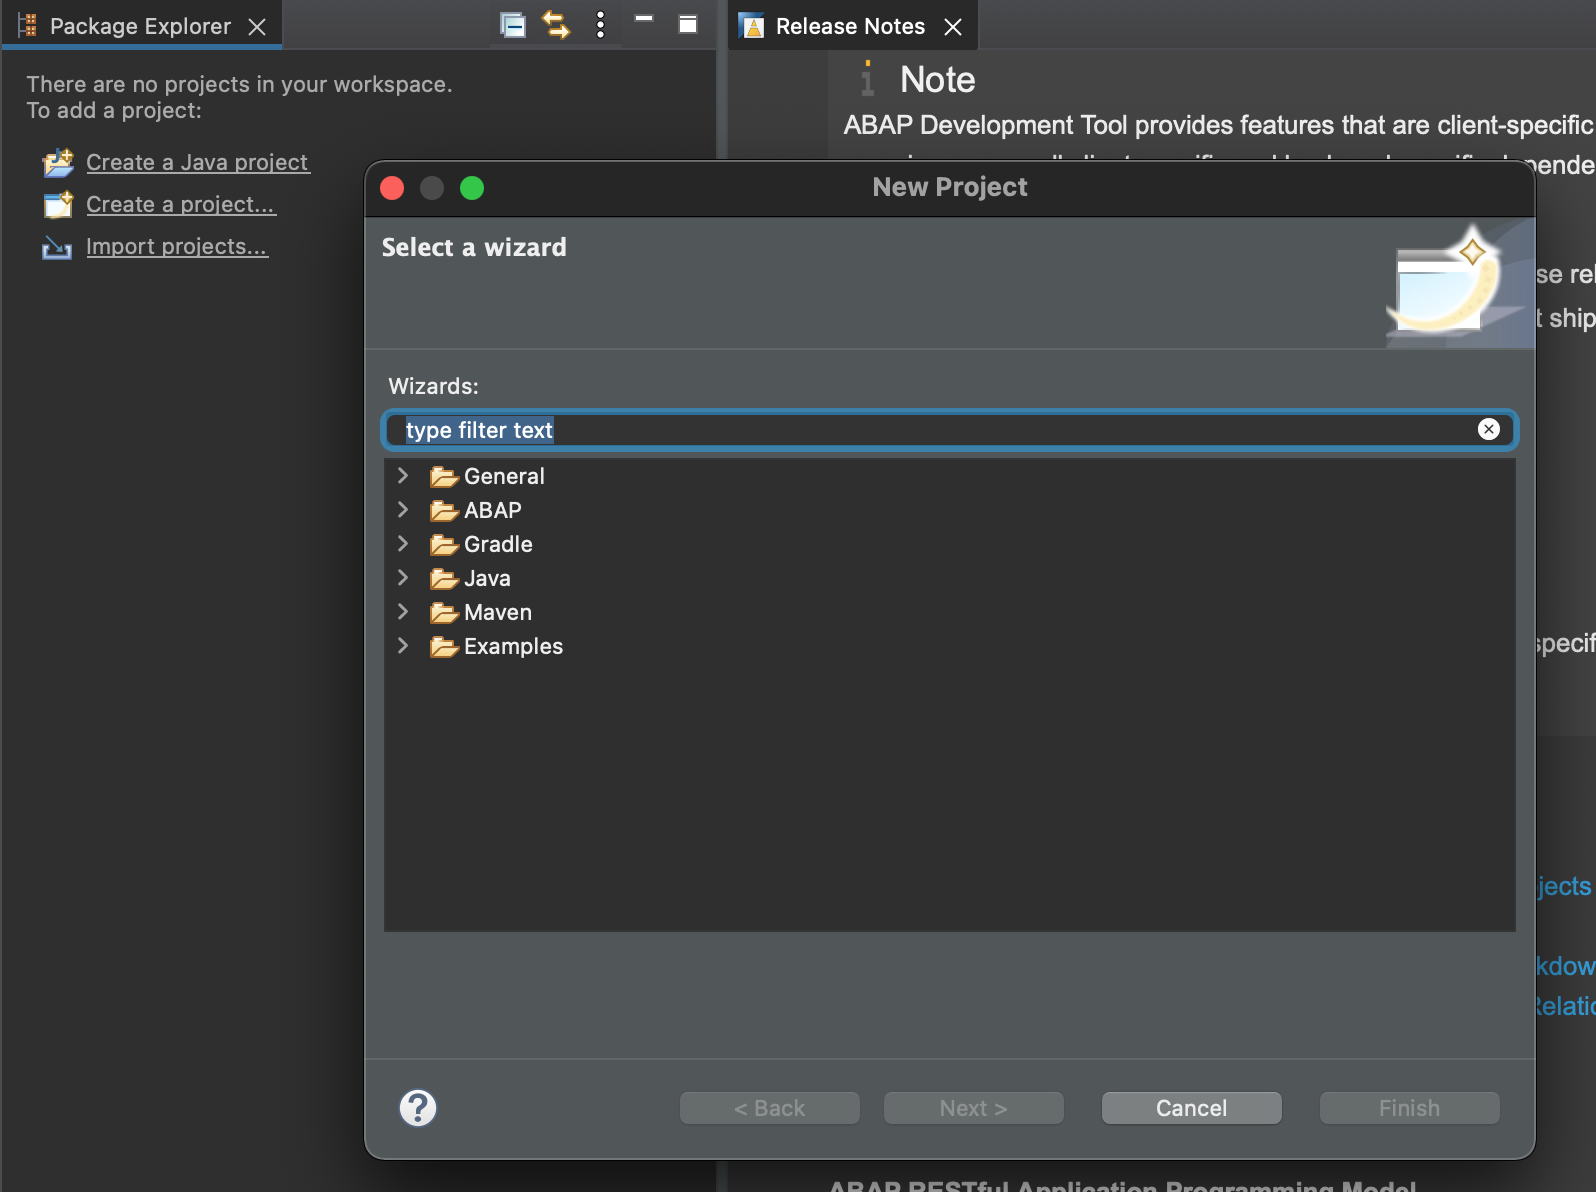Click the Release Notes tab icon
This screenshot has width=1596, height=1192.
752,26
